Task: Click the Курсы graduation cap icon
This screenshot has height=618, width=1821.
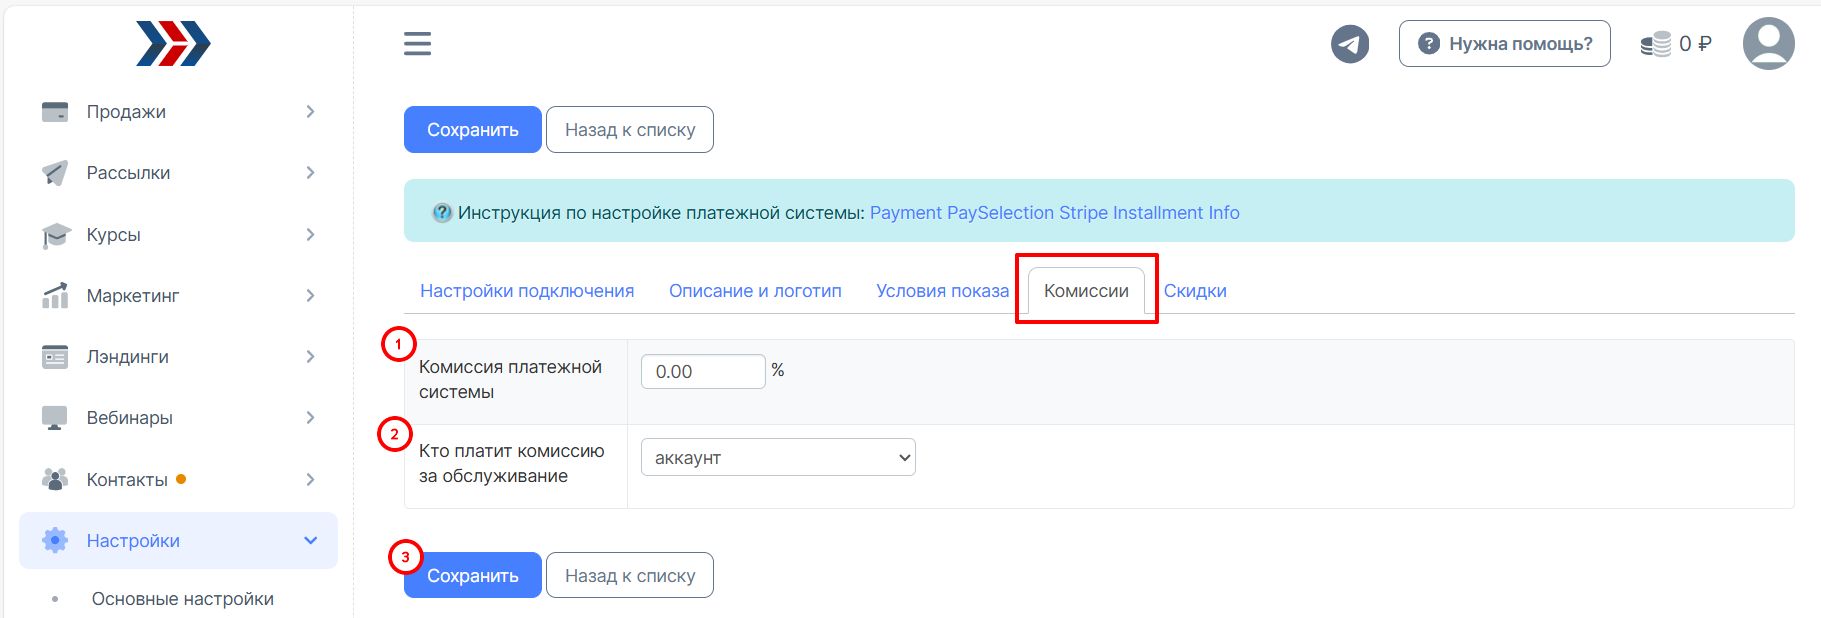Action: click(x=55, y=235)
